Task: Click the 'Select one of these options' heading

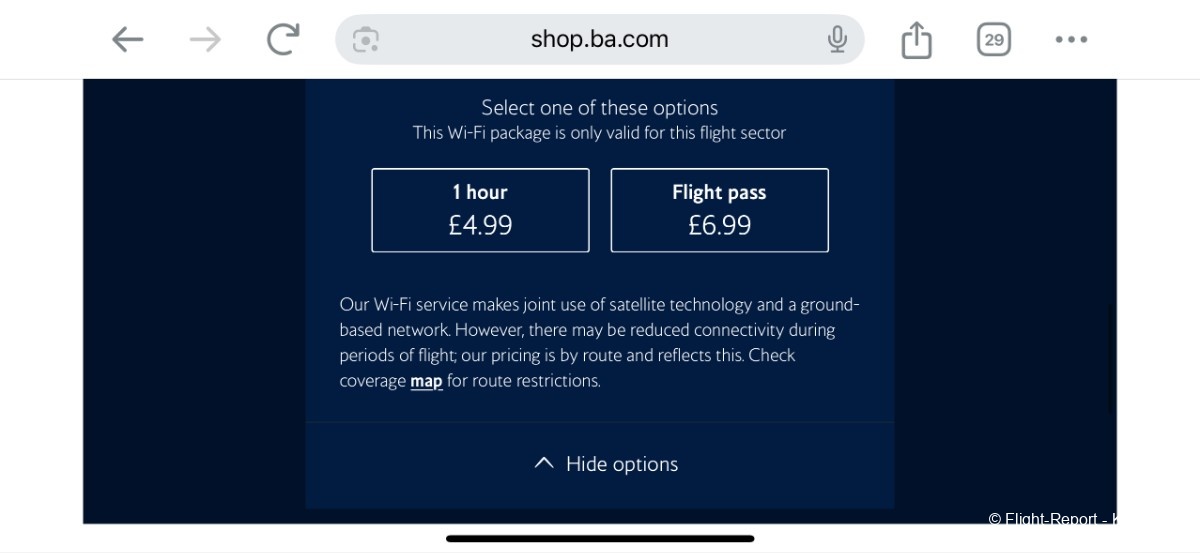Action: (600, 108)
